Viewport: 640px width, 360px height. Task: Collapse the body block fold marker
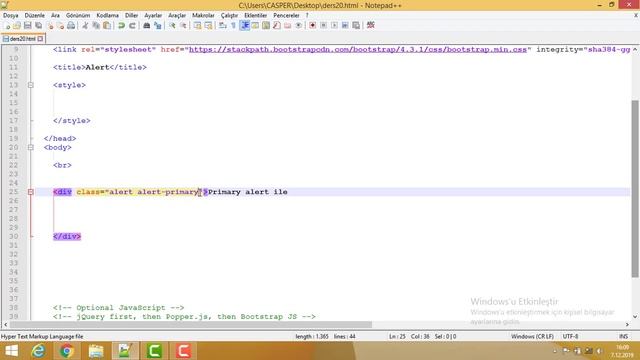click(x=31, y=147)
